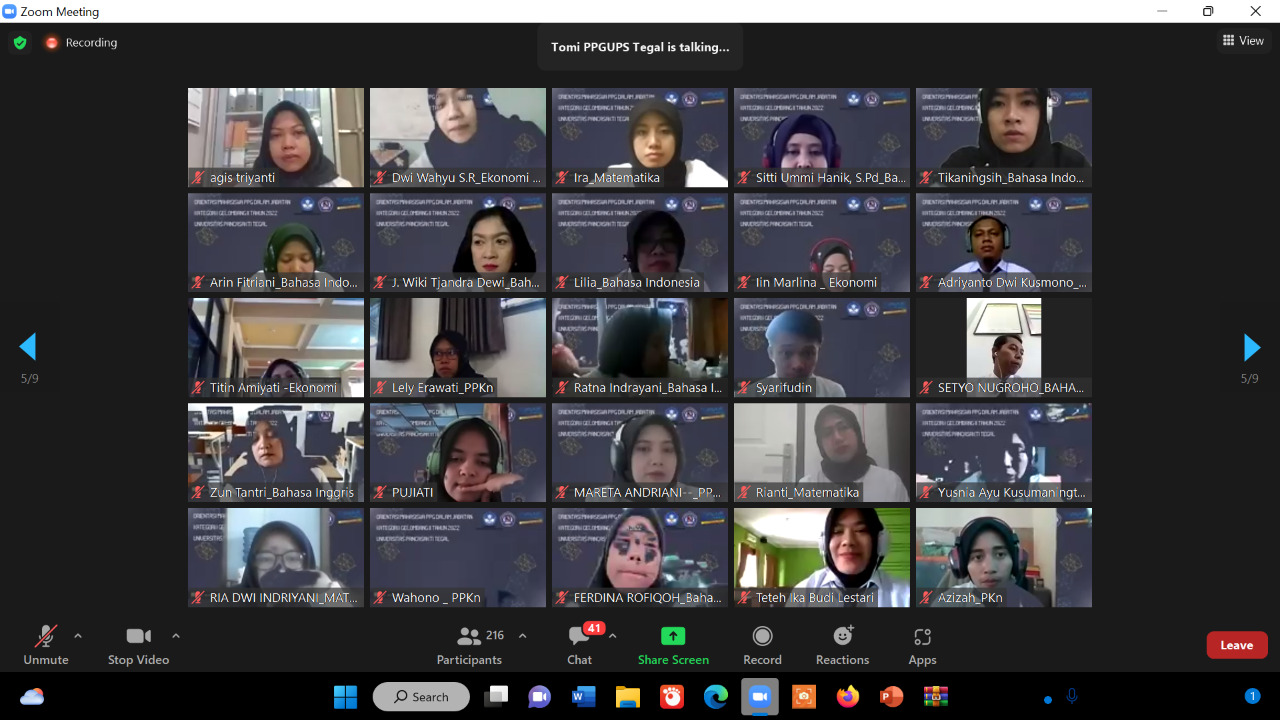Select Rianti_Matematika video tile
The image size is (1280, 720).
pyautogui.click(x=822, y=451)
